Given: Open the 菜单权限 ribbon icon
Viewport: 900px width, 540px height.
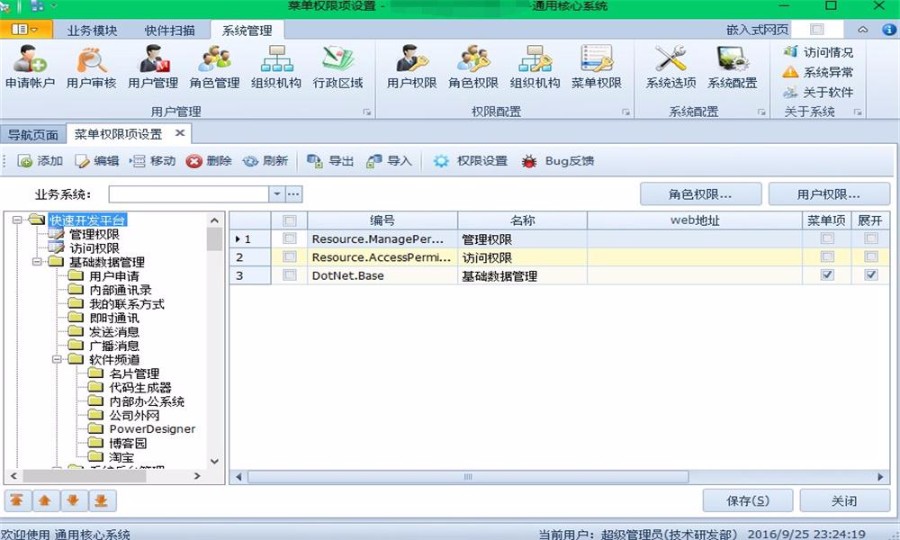Looking at the screenshot, I should point(596,67).
